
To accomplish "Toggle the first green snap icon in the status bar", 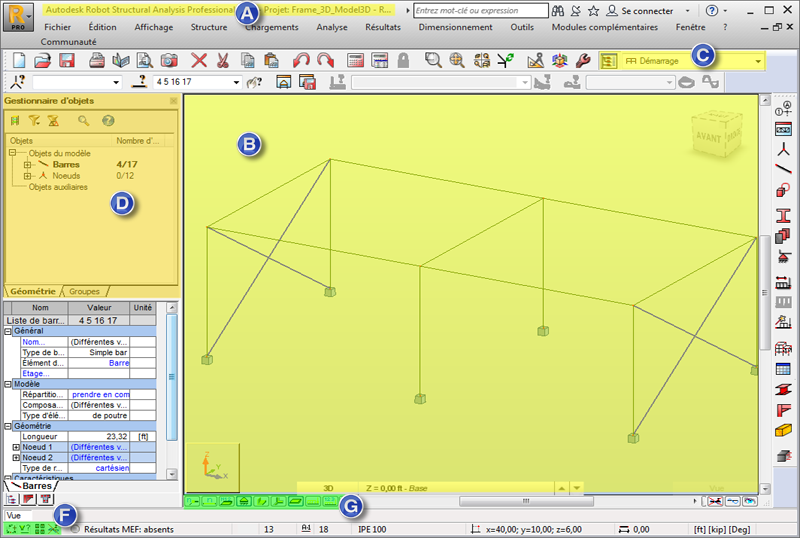I will pyautogui.click(x=11, y=529).
